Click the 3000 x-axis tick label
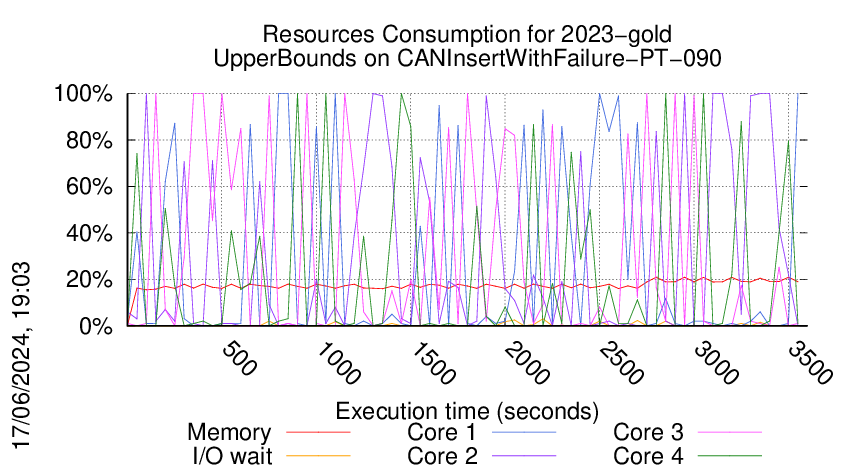Image resolution: width=850 pixels, height=475 pixels. coord(716,363)
